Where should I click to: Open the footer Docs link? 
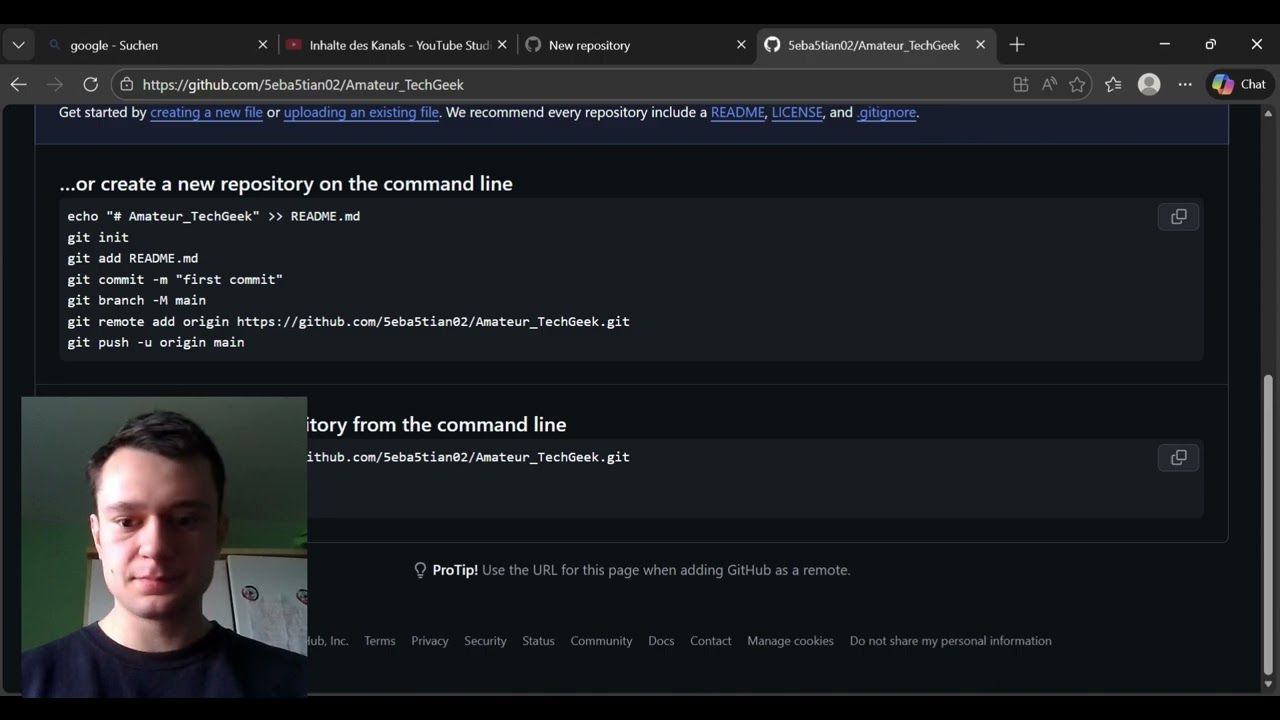[x=661, y=641]
